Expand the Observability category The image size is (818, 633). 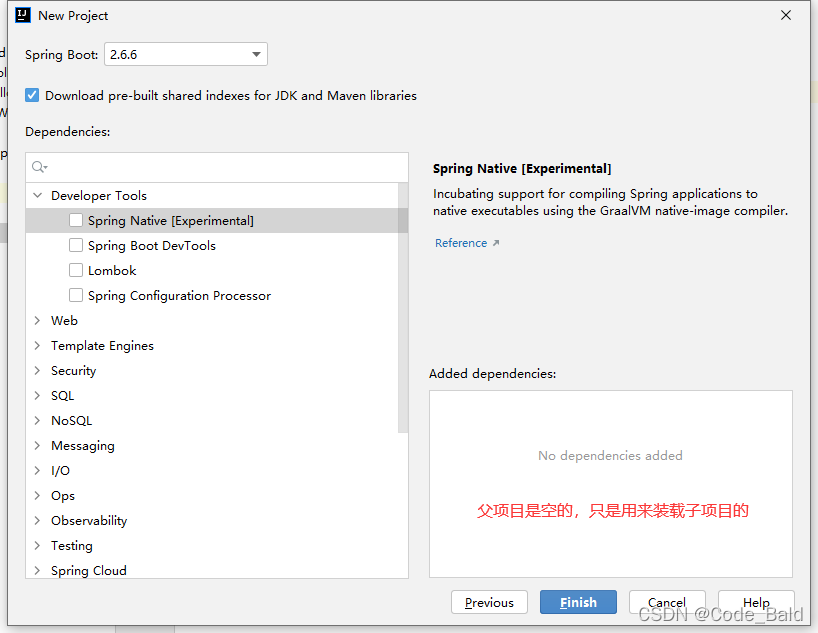pyautogui.click(x=37, y=521)
